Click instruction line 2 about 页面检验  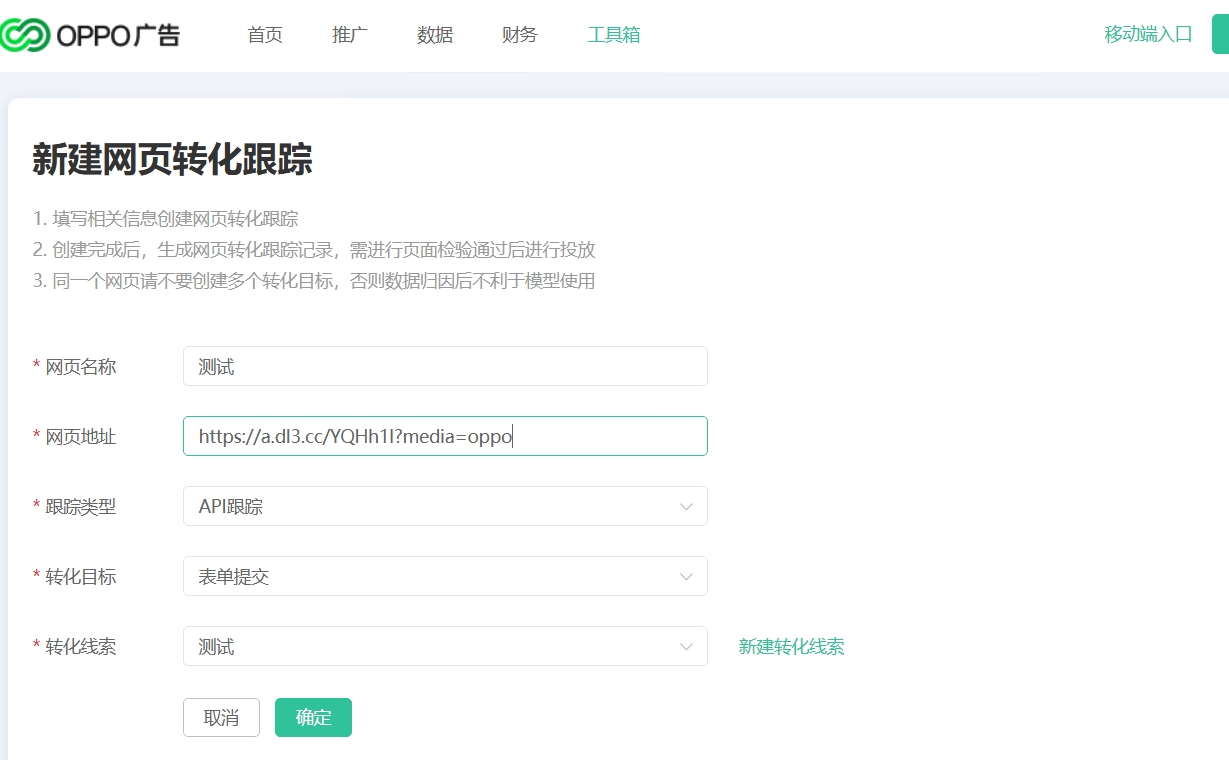coord(314,250)
